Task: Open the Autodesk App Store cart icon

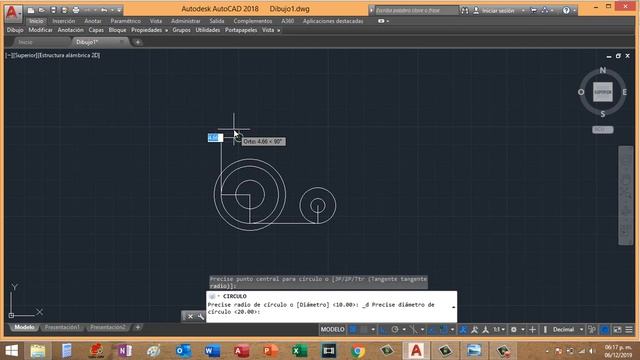Action: [533, 11]
